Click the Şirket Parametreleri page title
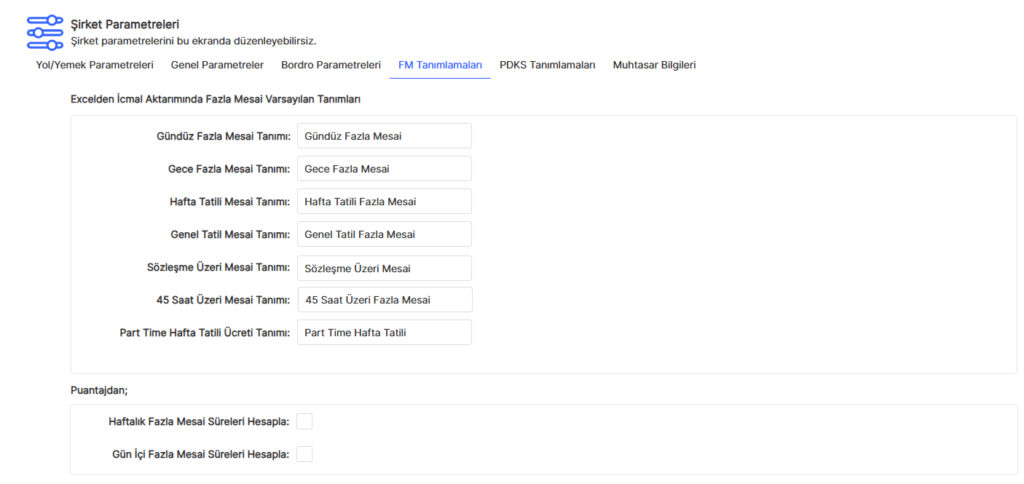Viewport: 1024px width, 484px height. [x=125, y=24]
